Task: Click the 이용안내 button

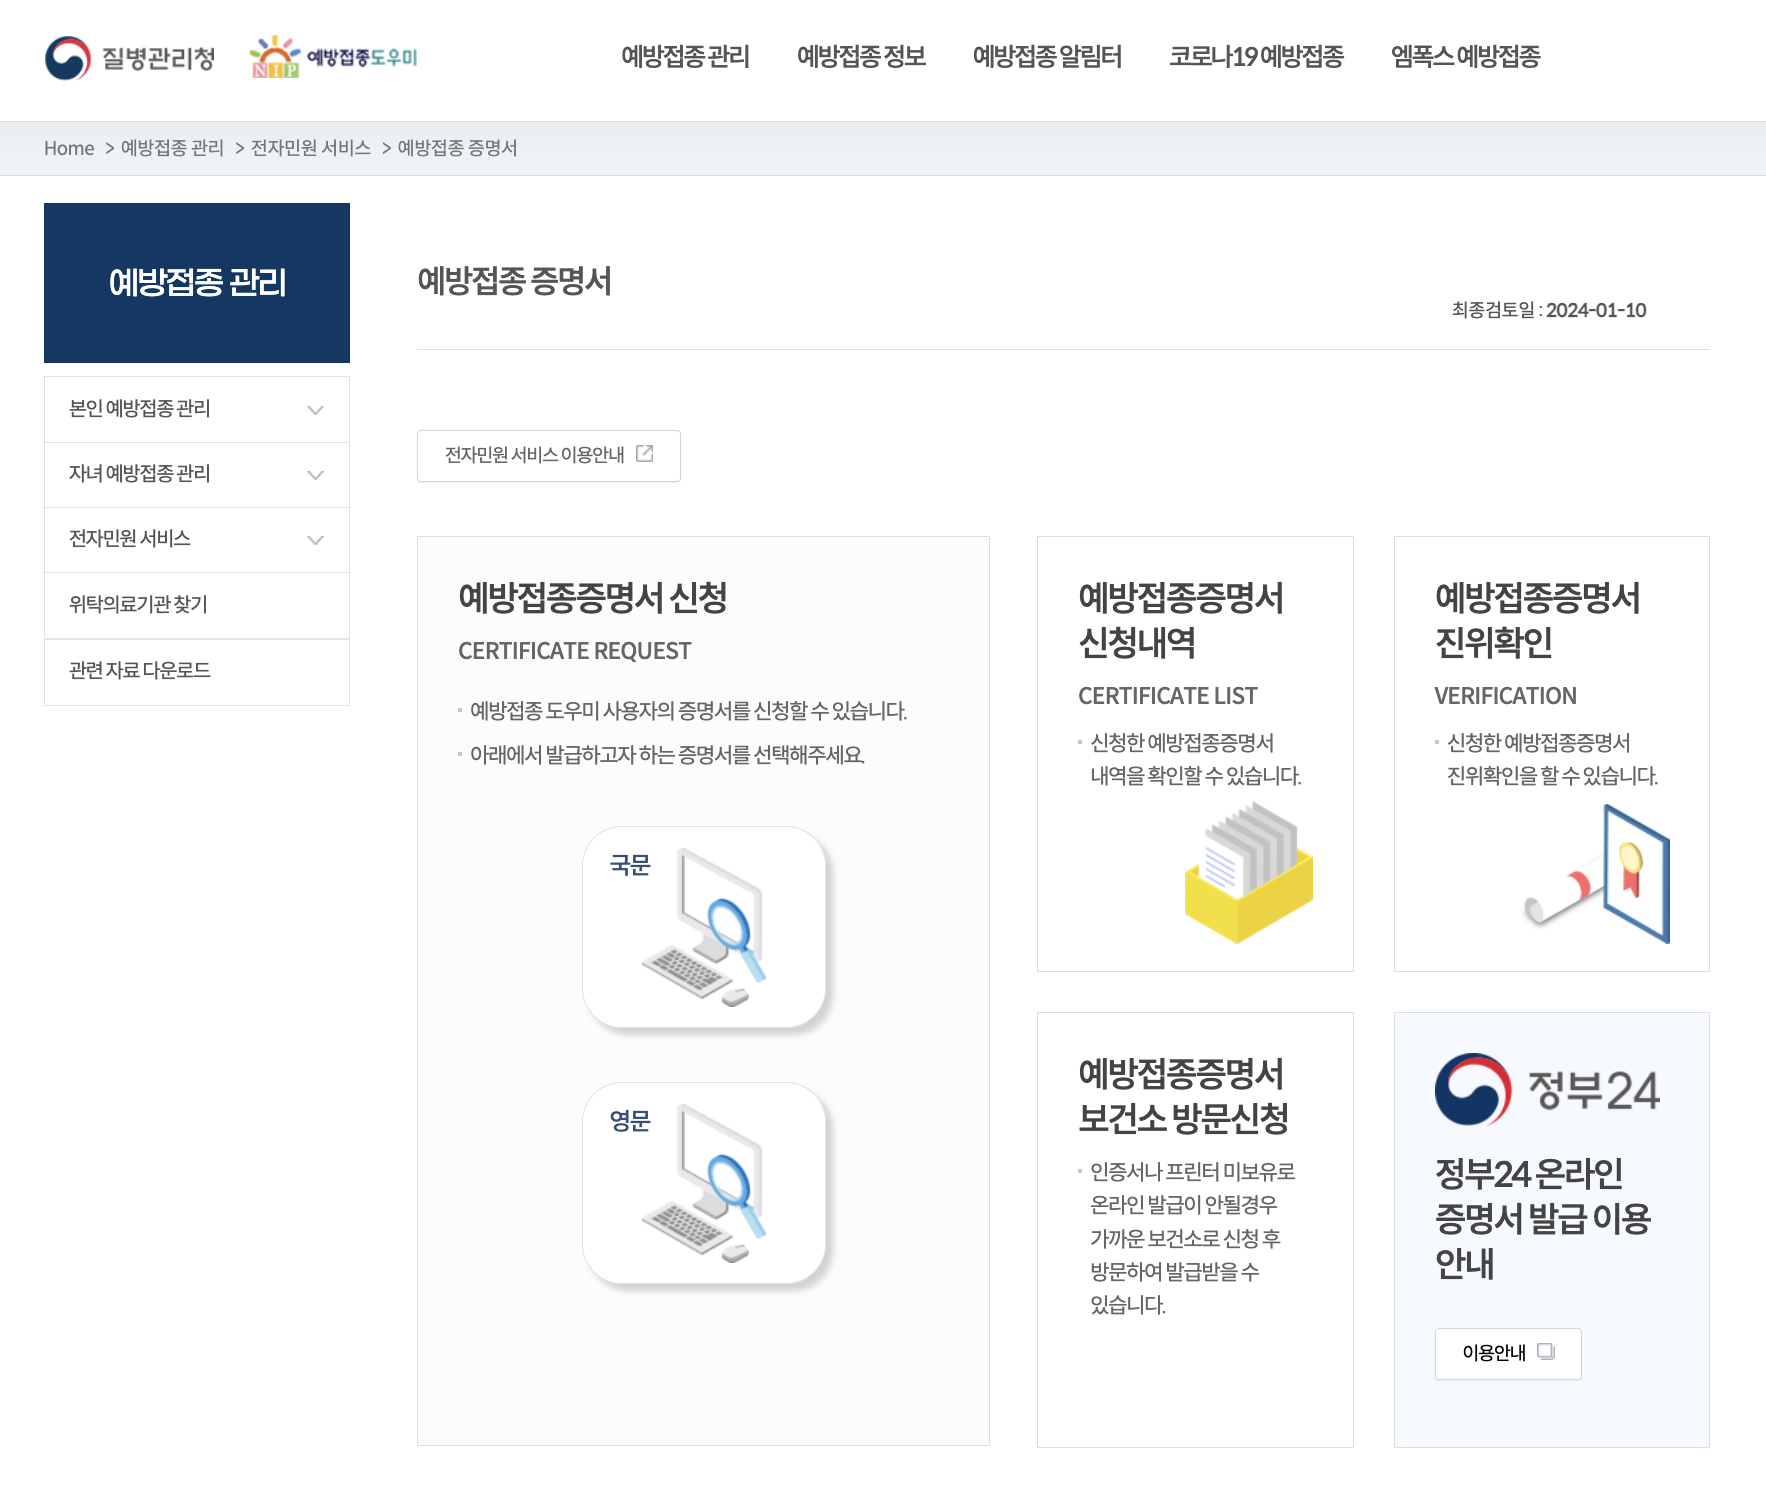Action: [x=1508, y=1354]
